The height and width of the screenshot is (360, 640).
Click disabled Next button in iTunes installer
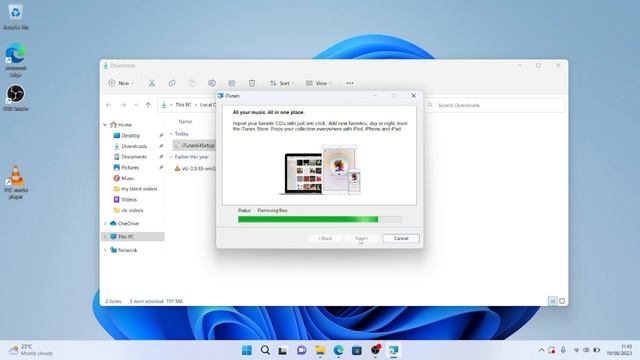tap(361, 238)
